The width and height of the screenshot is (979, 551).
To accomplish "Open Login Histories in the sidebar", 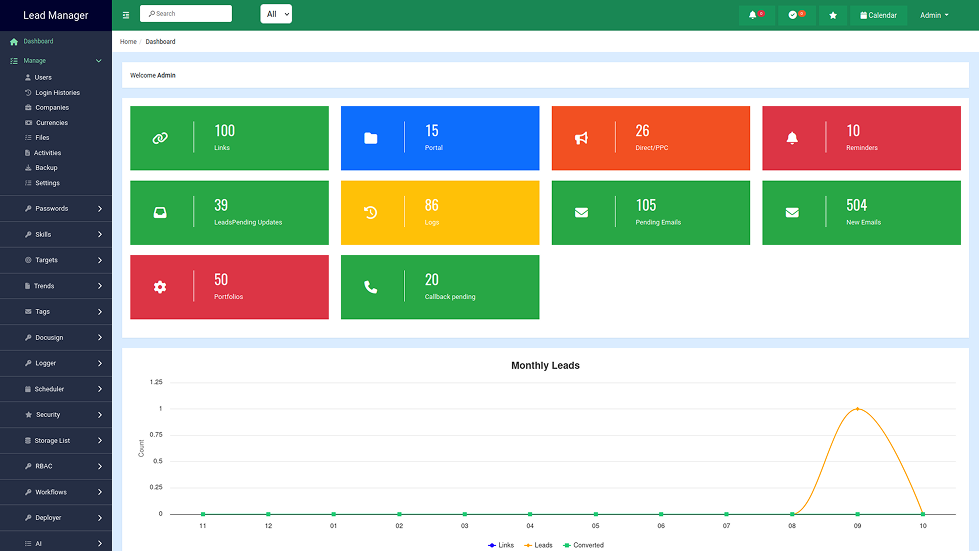I will coord(57,92).
